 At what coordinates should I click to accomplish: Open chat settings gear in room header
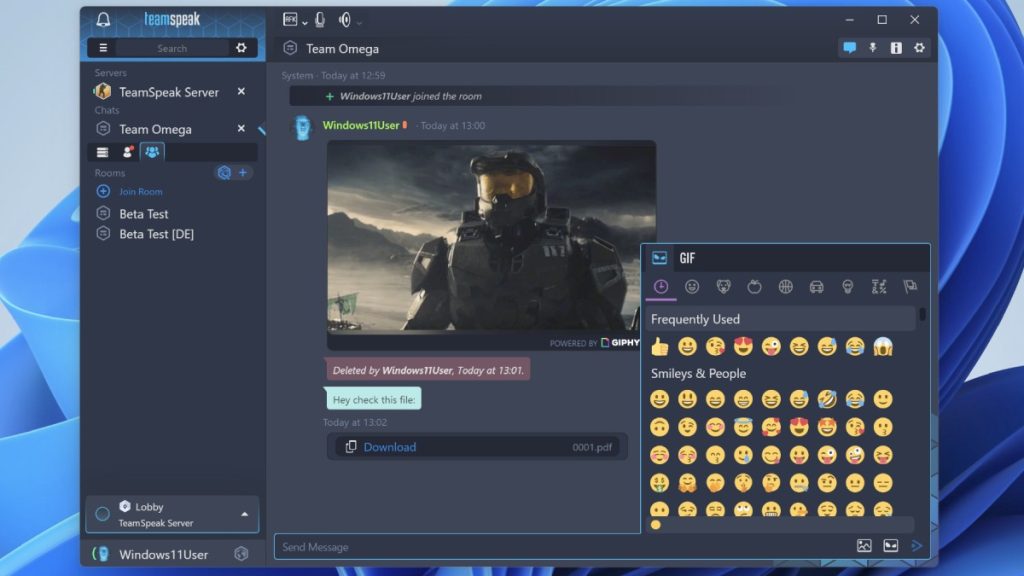pyautogui.click(x=919, y=48)
